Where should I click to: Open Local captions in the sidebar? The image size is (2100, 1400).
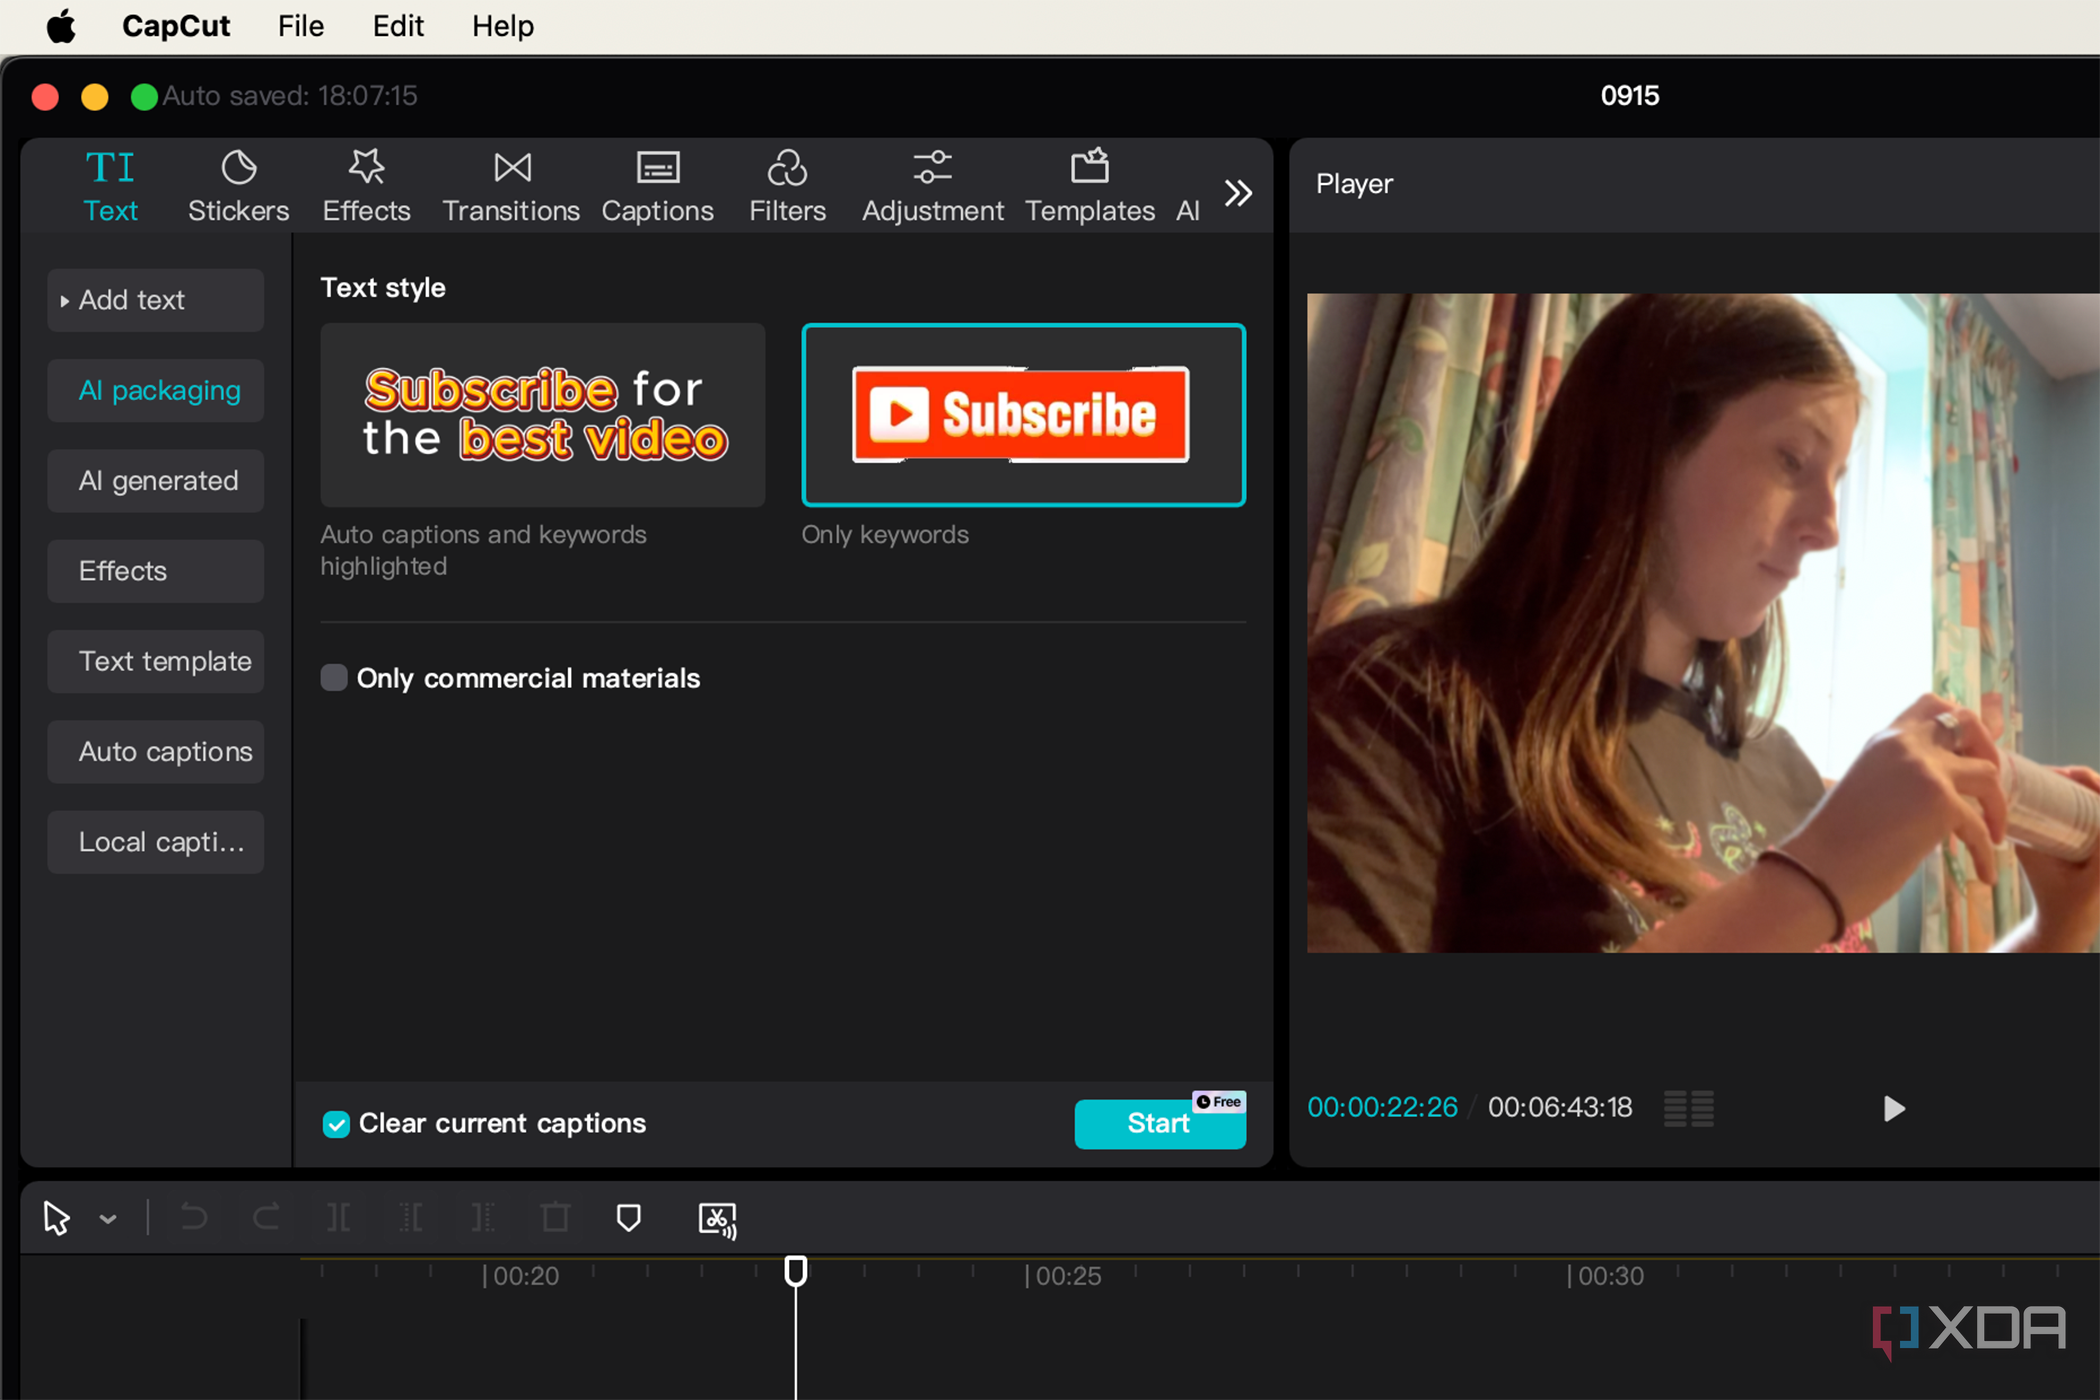(155, 842)
